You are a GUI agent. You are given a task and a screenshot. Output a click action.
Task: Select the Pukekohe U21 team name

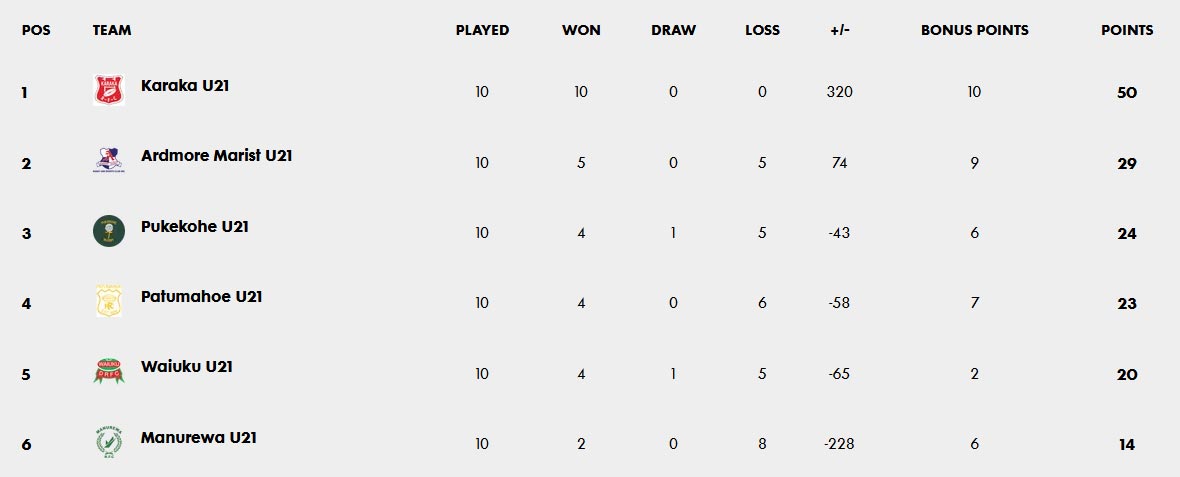(x=194, y=227)
